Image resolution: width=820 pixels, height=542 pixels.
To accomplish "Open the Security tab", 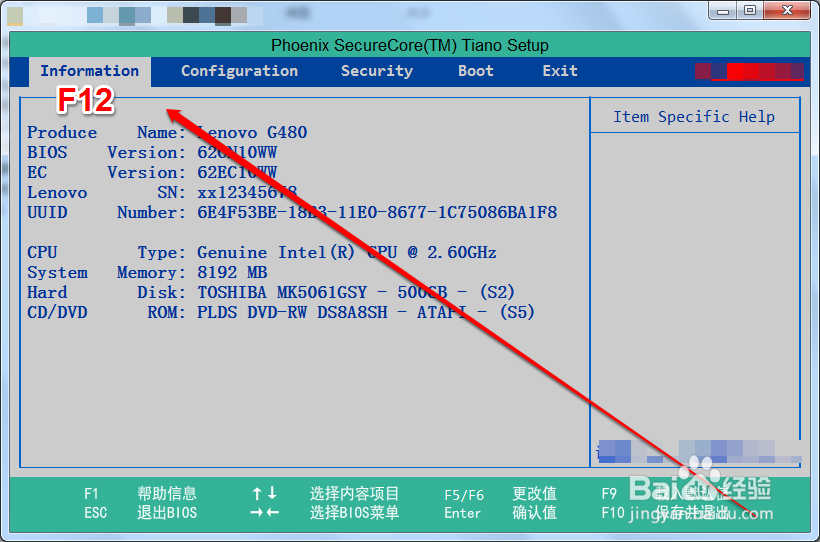I will pyautogui.click(x=377, y=71).
